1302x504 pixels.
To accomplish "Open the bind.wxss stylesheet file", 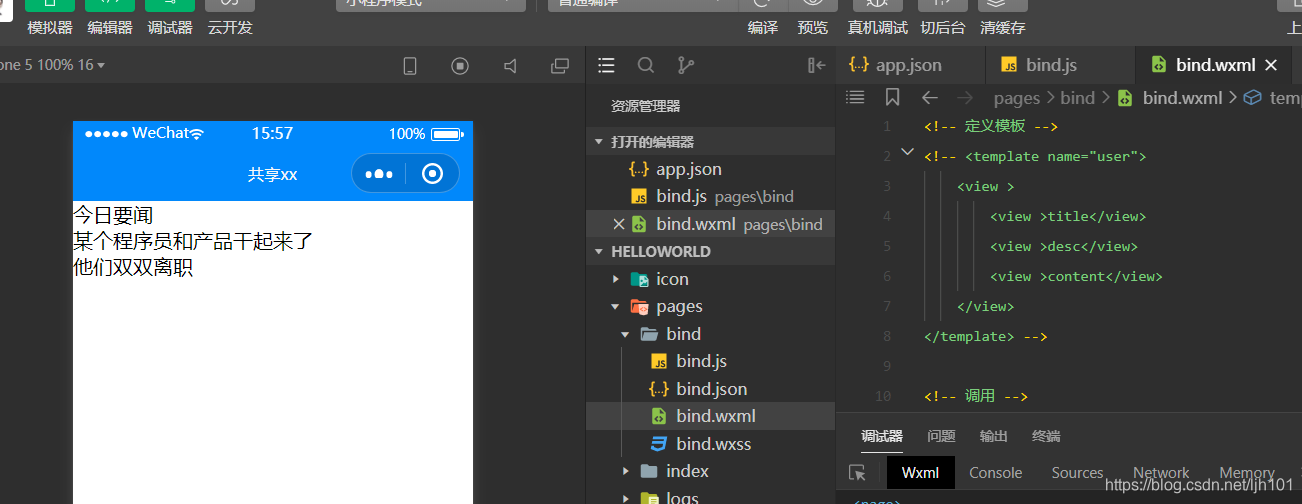I will click(710, 444).
